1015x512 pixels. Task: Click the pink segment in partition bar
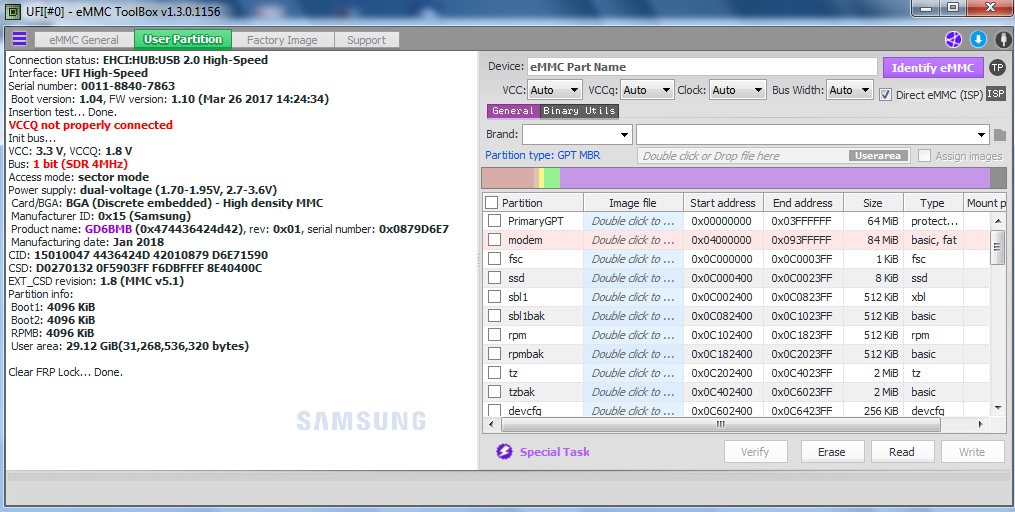[x=508, y=178]
